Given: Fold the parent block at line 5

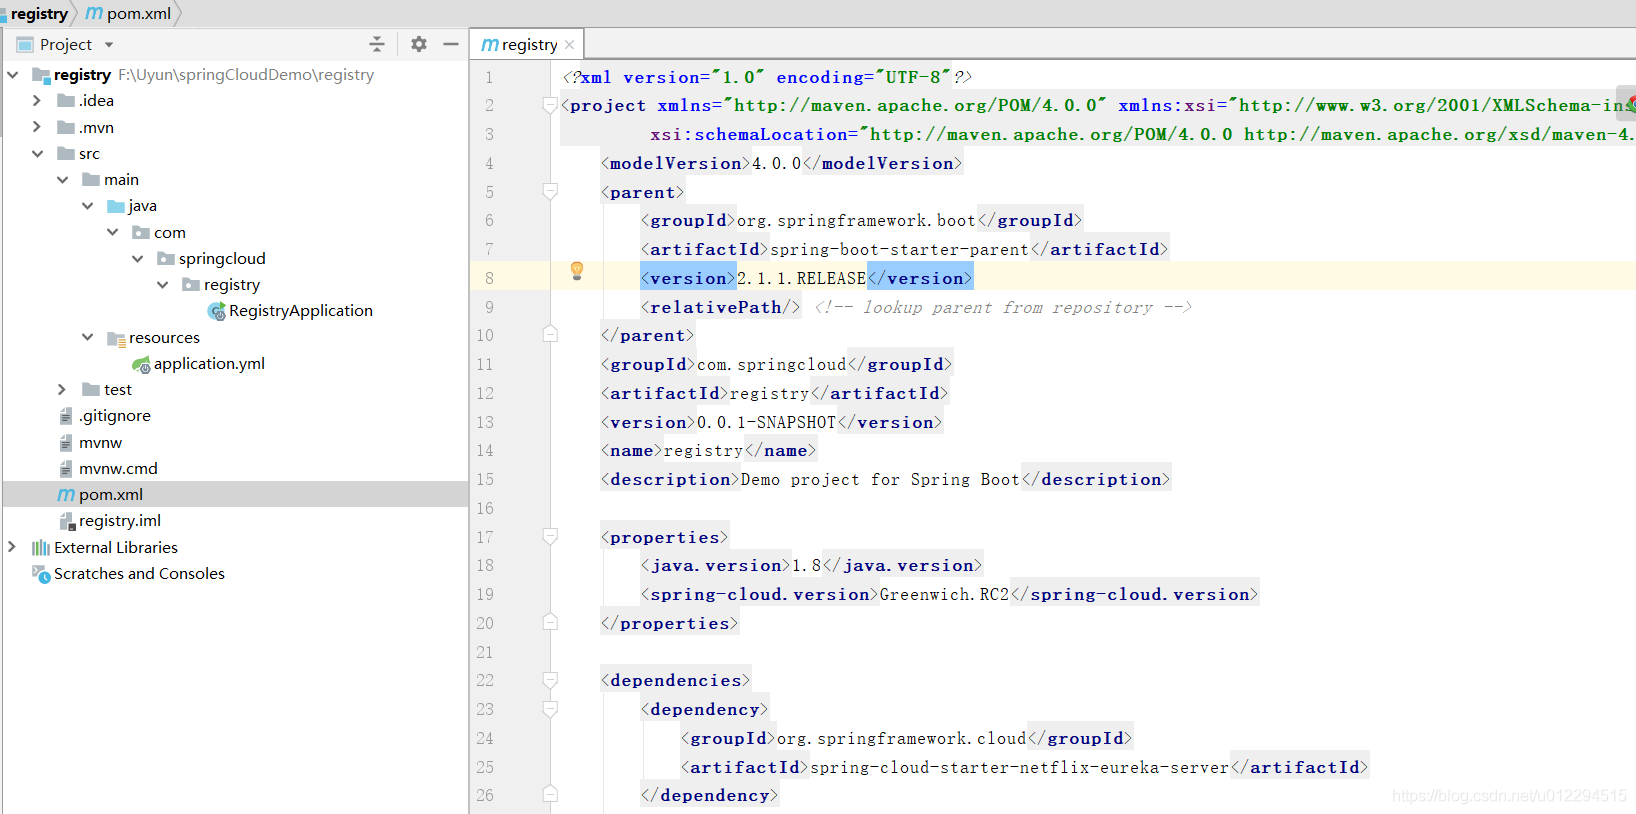Looking at the screenshot, I should click(550, 191).
